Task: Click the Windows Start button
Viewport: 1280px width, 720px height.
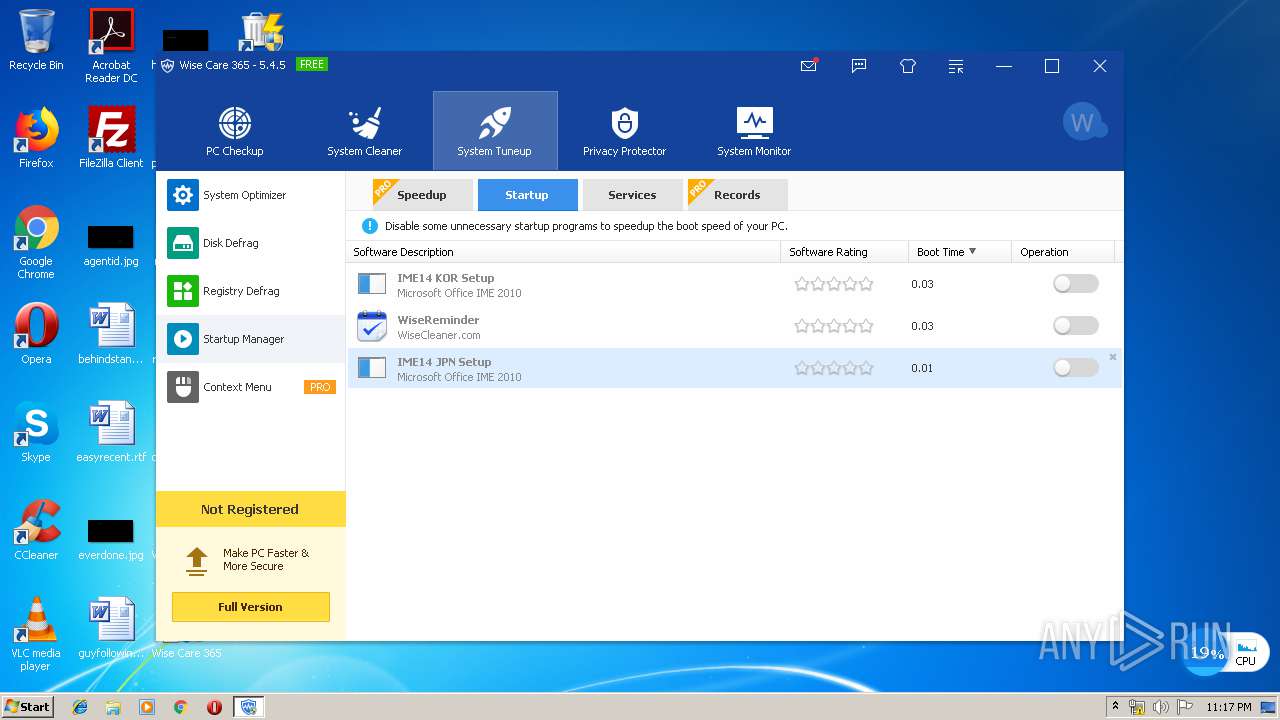Action: point(27,706)
